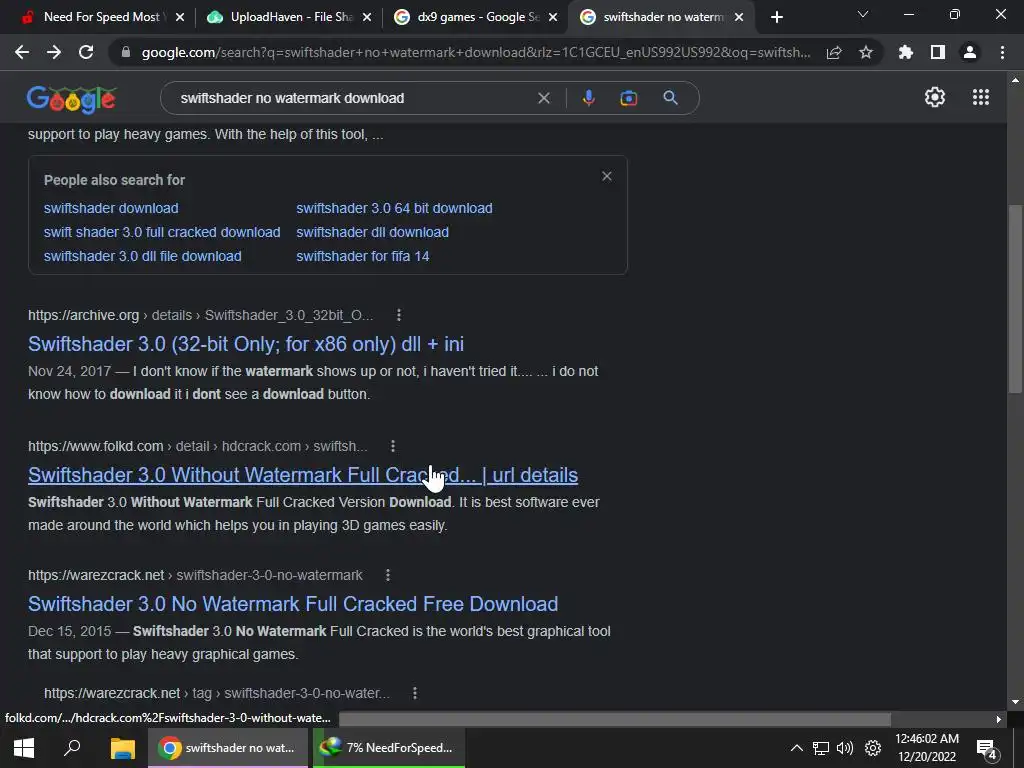The width and height of the screenshot is (1024, 768).
Task: Open Windows taskbar search
Action: click(72, 748)
